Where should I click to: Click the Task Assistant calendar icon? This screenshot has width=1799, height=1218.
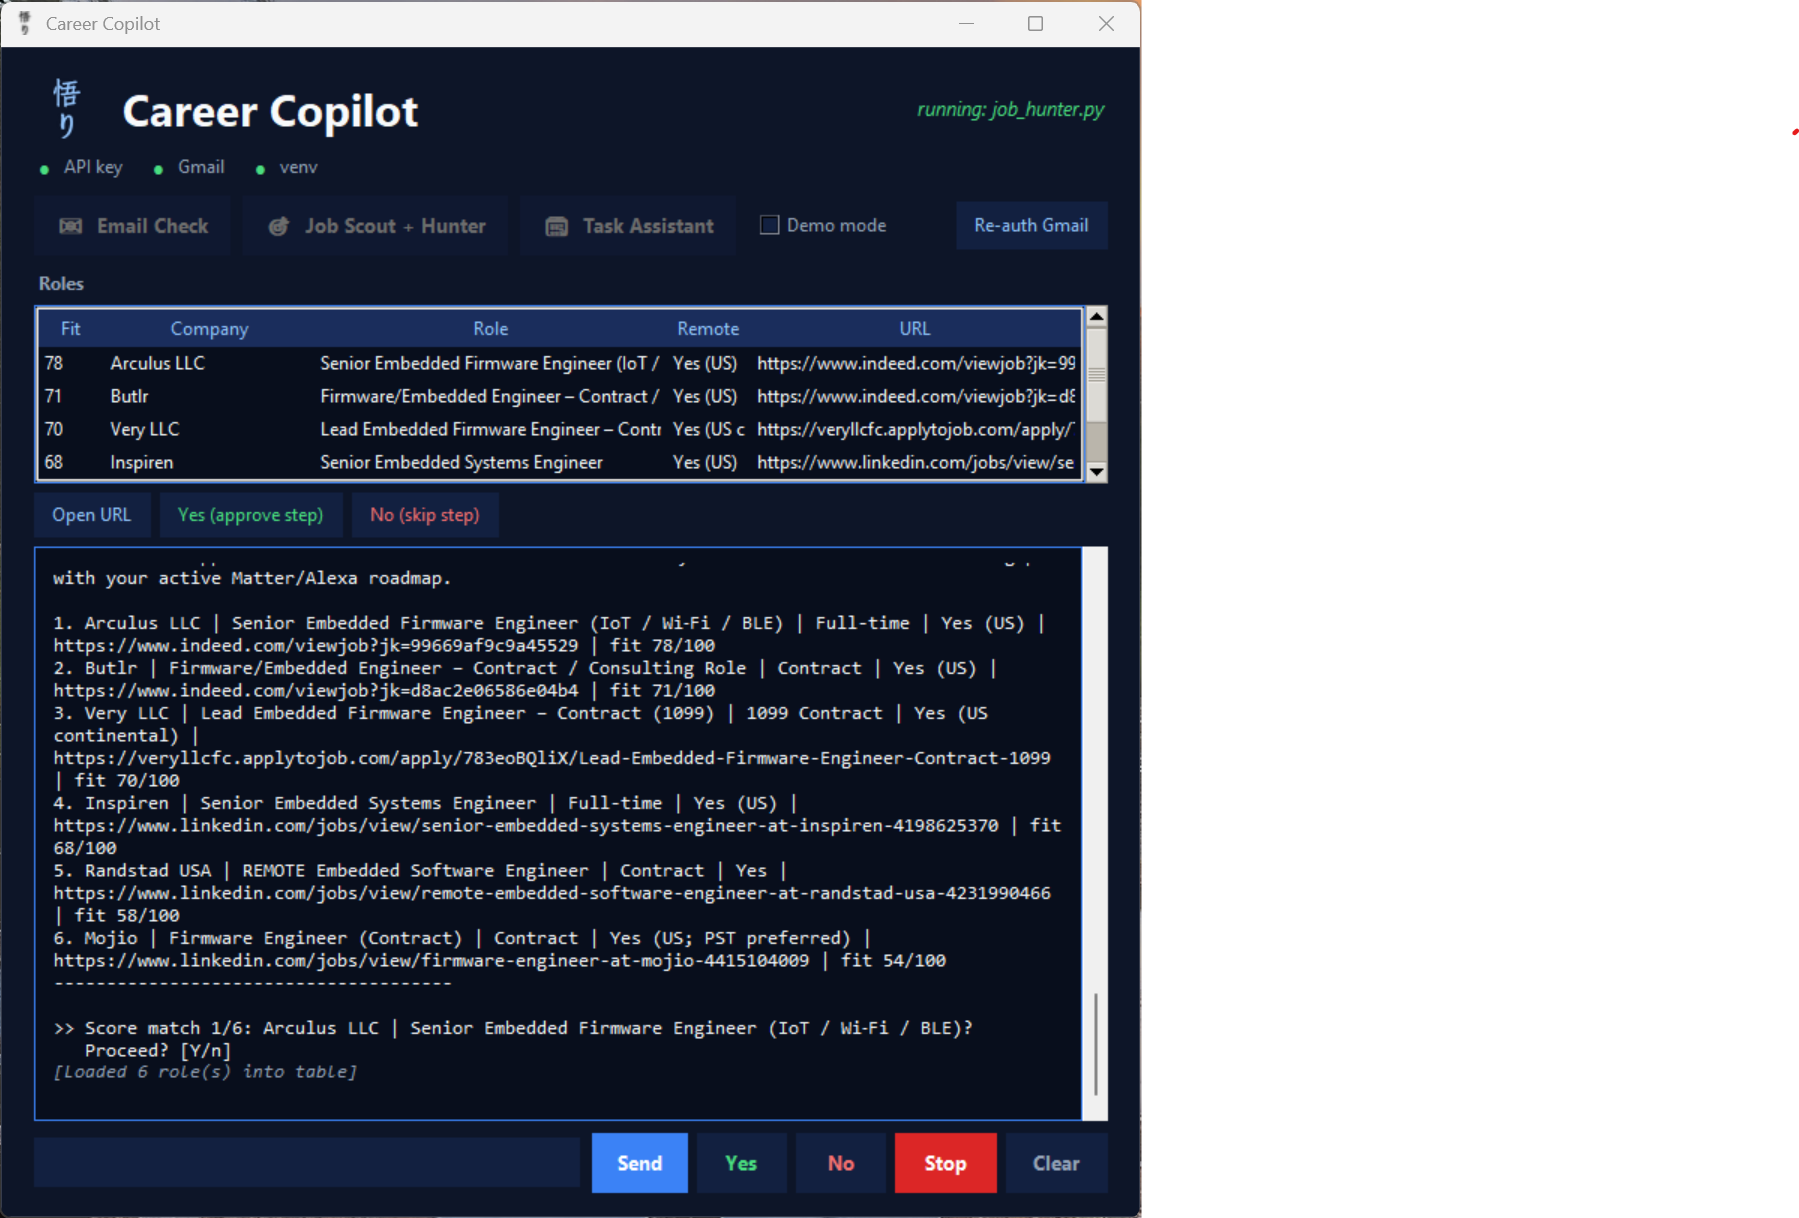point(556,227)
